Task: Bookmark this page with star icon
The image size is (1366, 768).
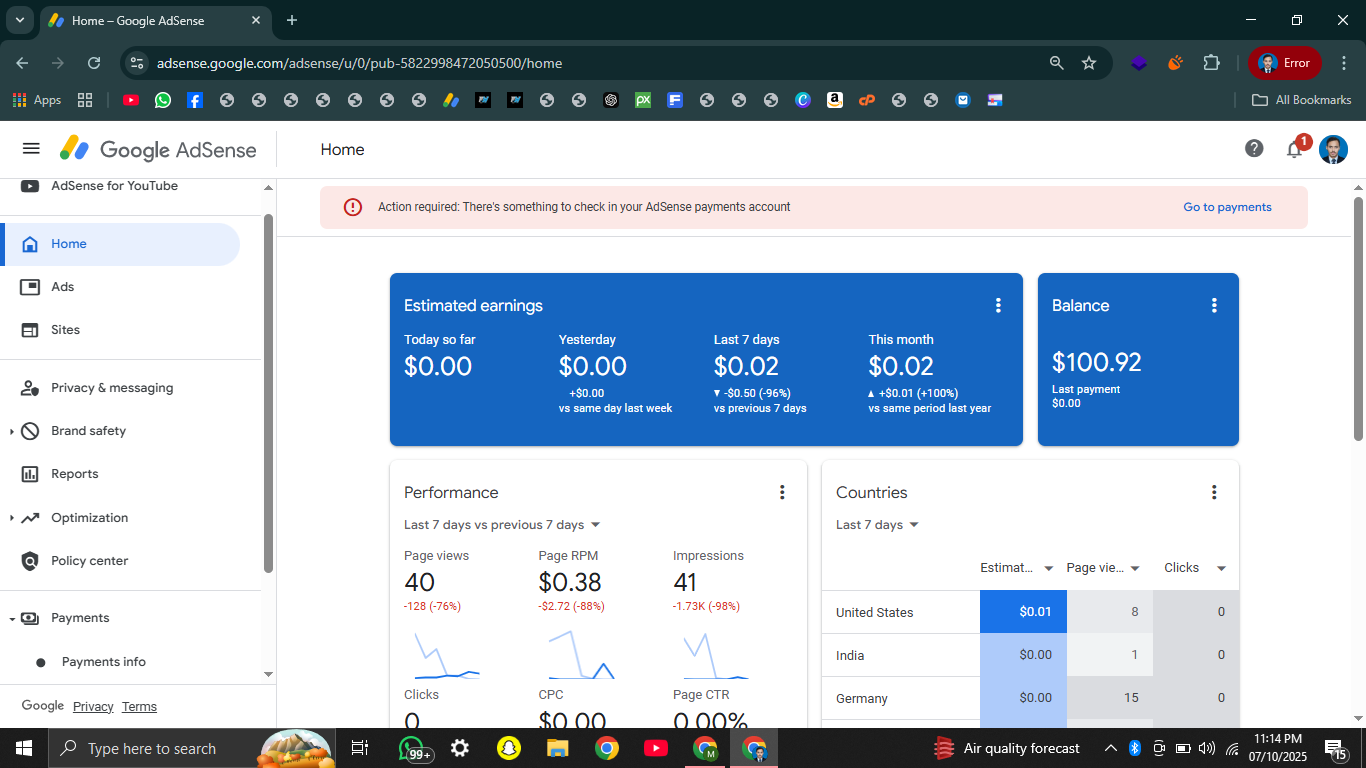Action: 1089,63
